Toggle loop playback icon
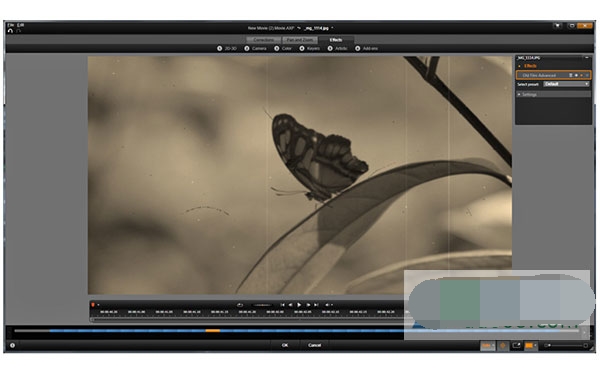This screenshot has height=375, width=600. (240, 305)
